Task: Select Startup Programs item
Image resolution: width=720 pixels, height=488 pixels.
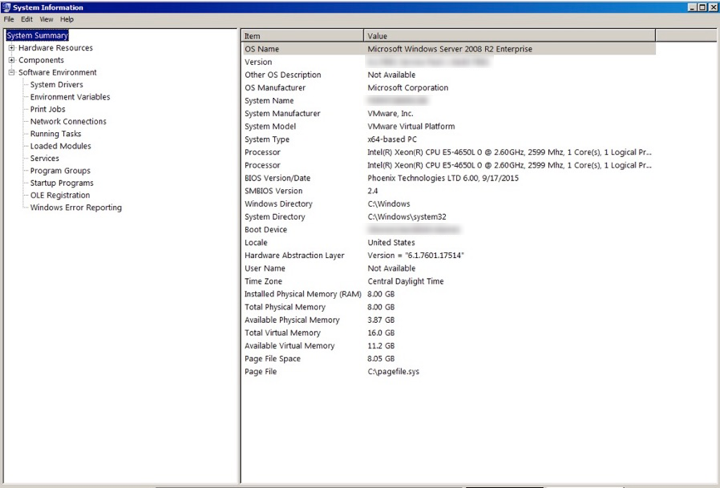Action: tap(61, 183)
